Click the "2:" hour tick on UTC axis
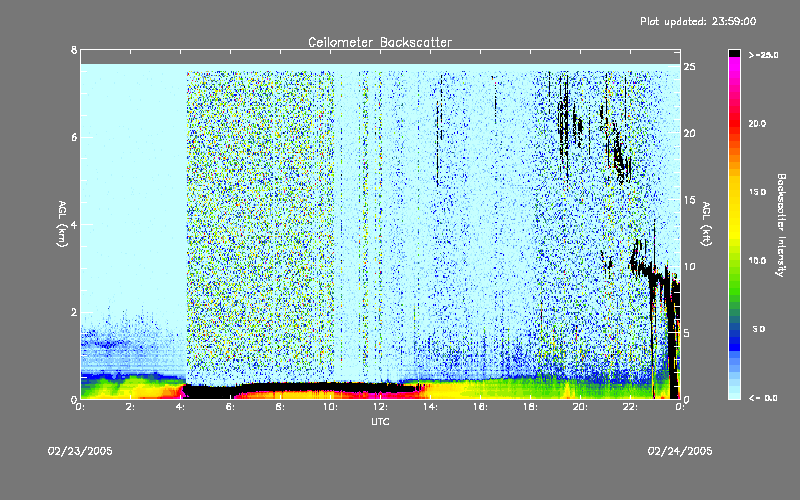The height and width of the screenshot is (500, 800). [130, 407]
